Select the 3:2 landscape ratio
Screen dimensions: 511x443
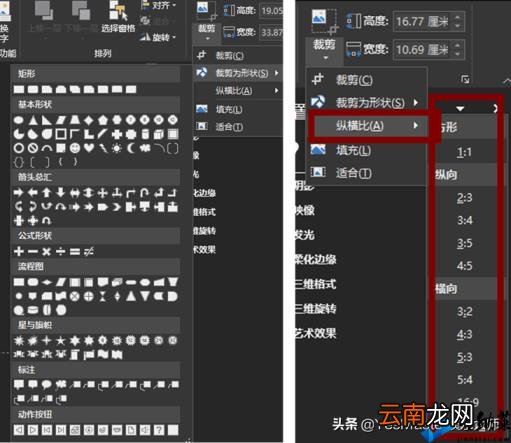(x=464, y=312)
